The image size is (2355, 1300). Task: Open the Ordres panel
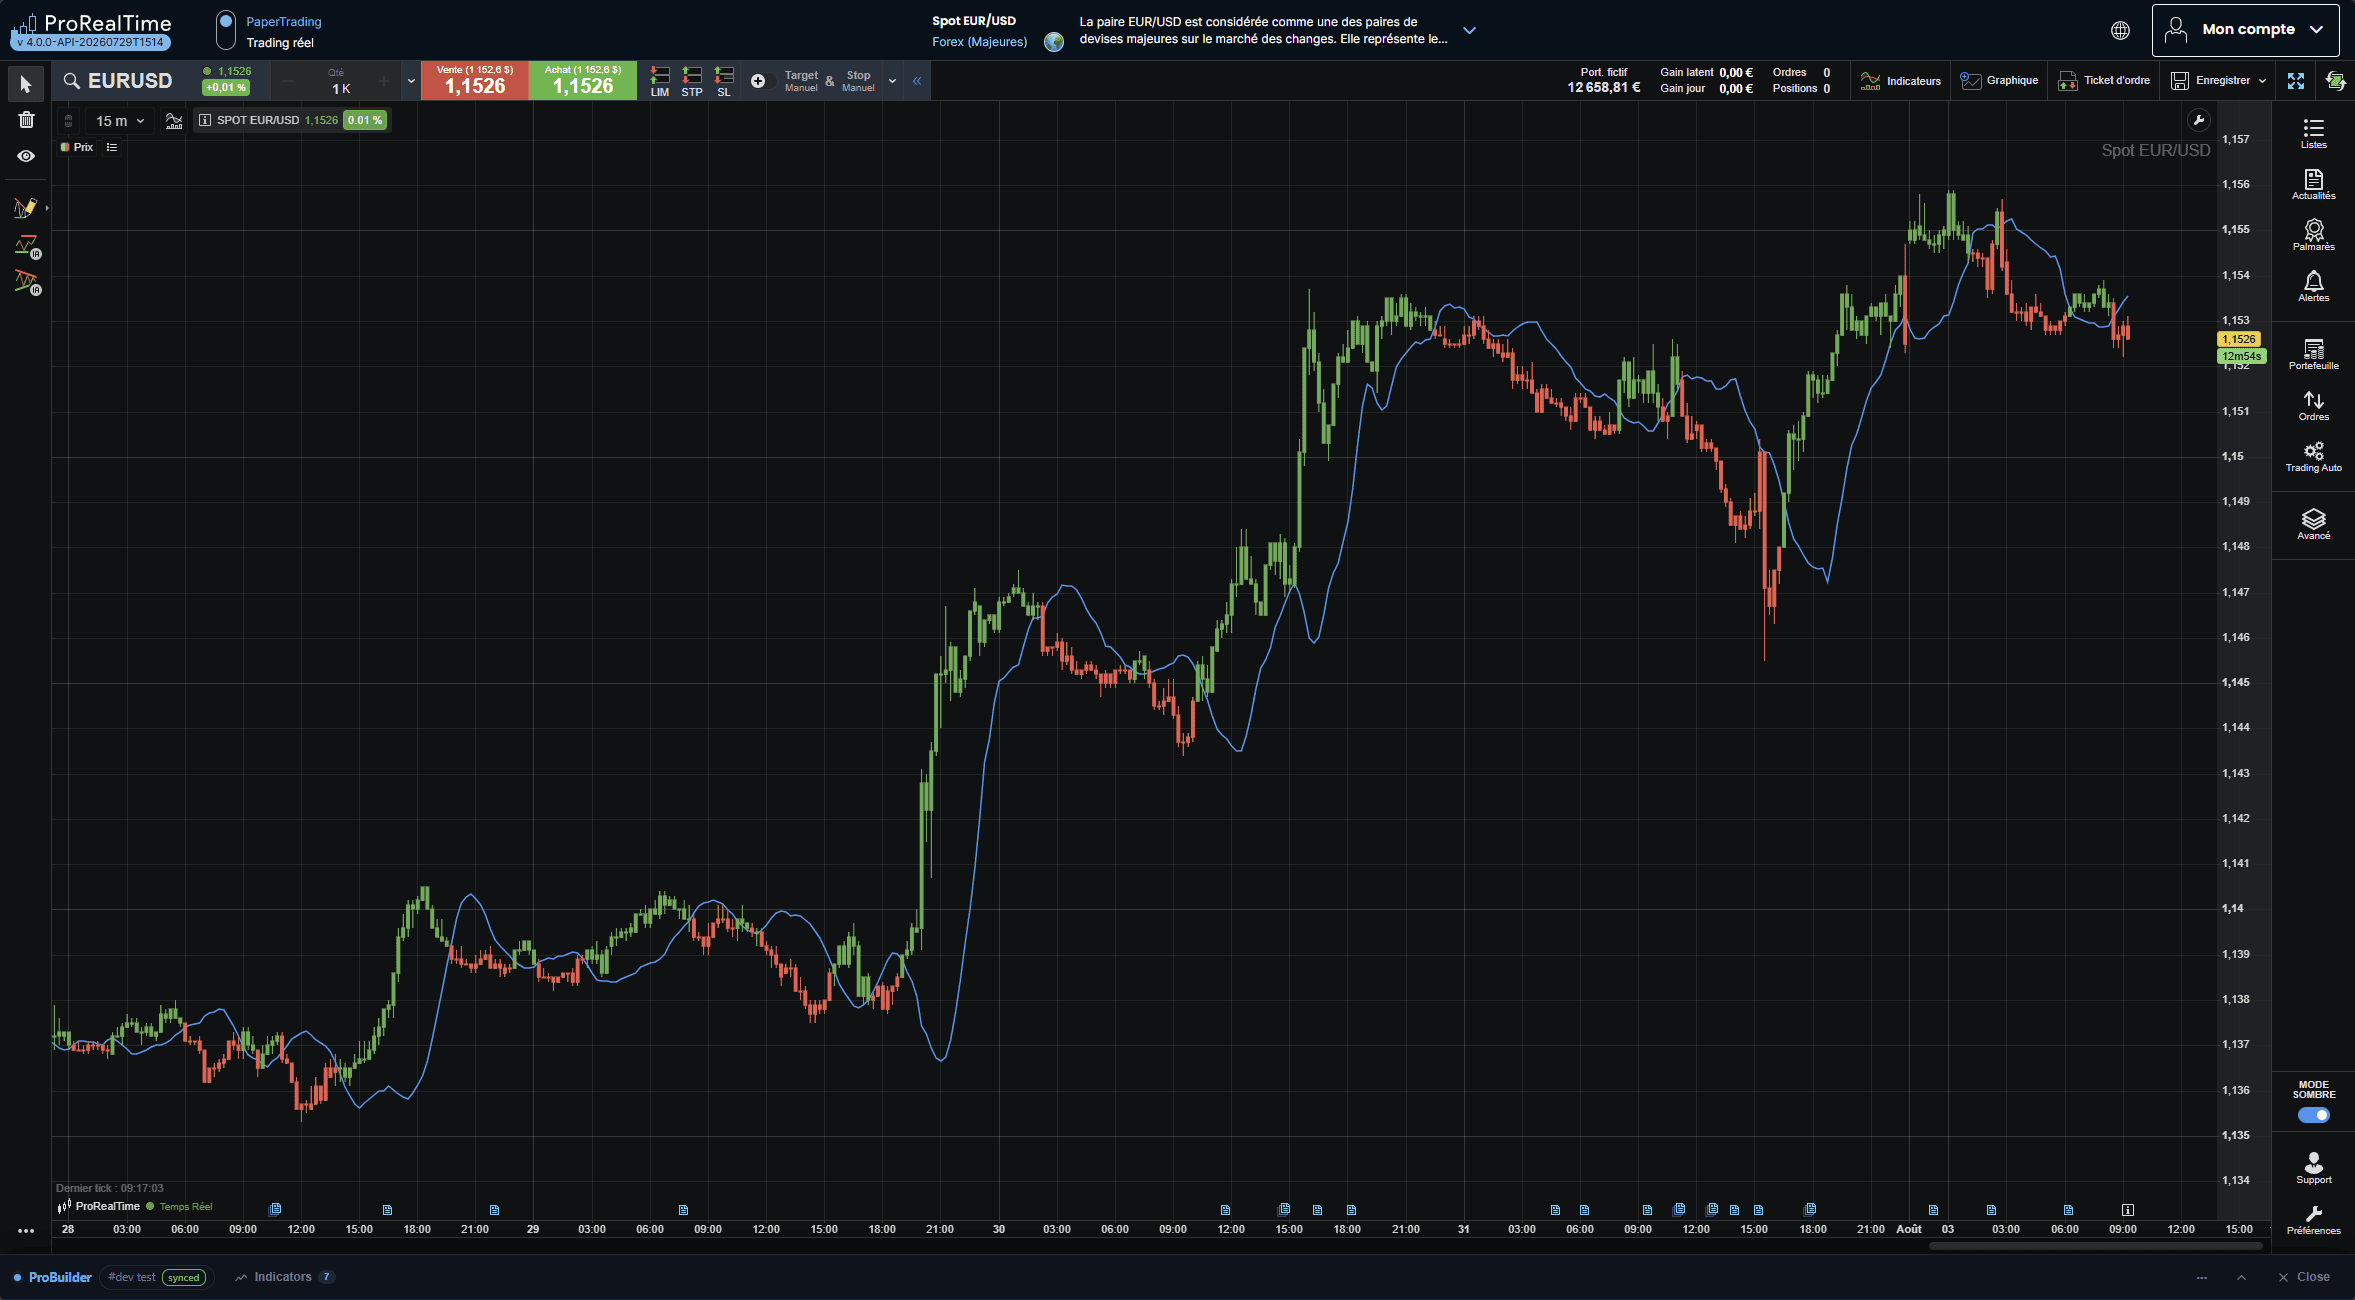tap(2313, 405)
